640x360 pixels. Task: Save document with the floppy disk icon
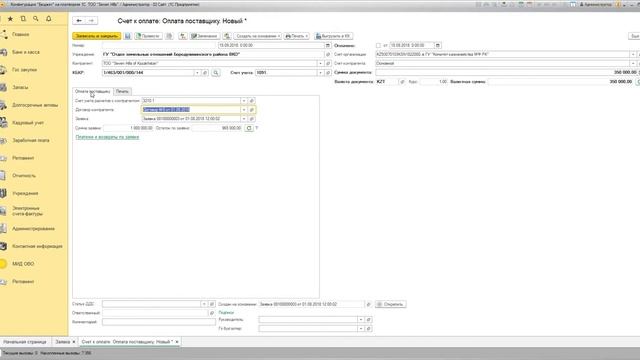(127, 36)
